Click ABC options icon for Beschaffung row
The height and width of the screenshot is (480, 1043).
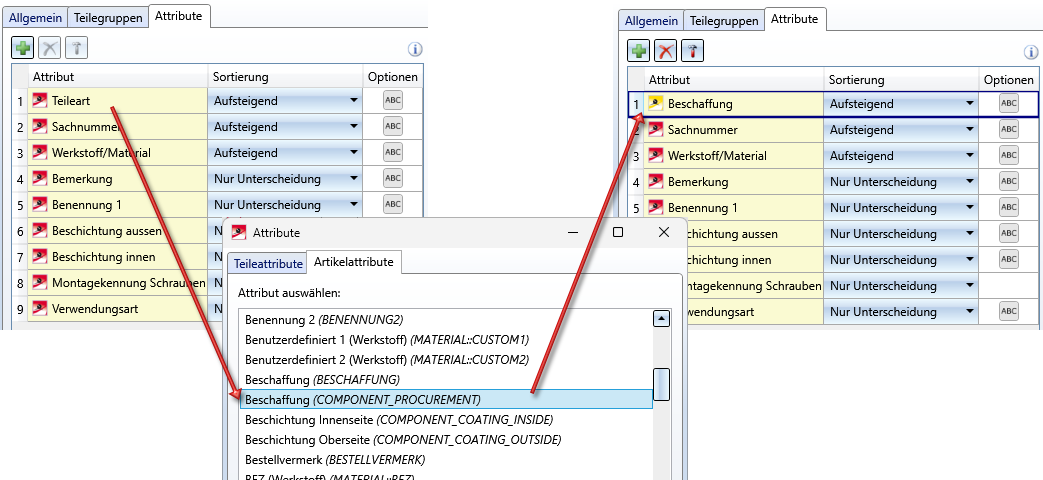[1008, 104]
